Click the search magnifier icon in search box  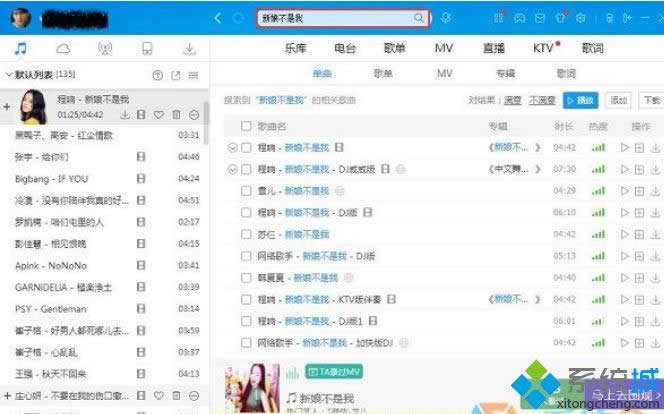tap(419, 19)
